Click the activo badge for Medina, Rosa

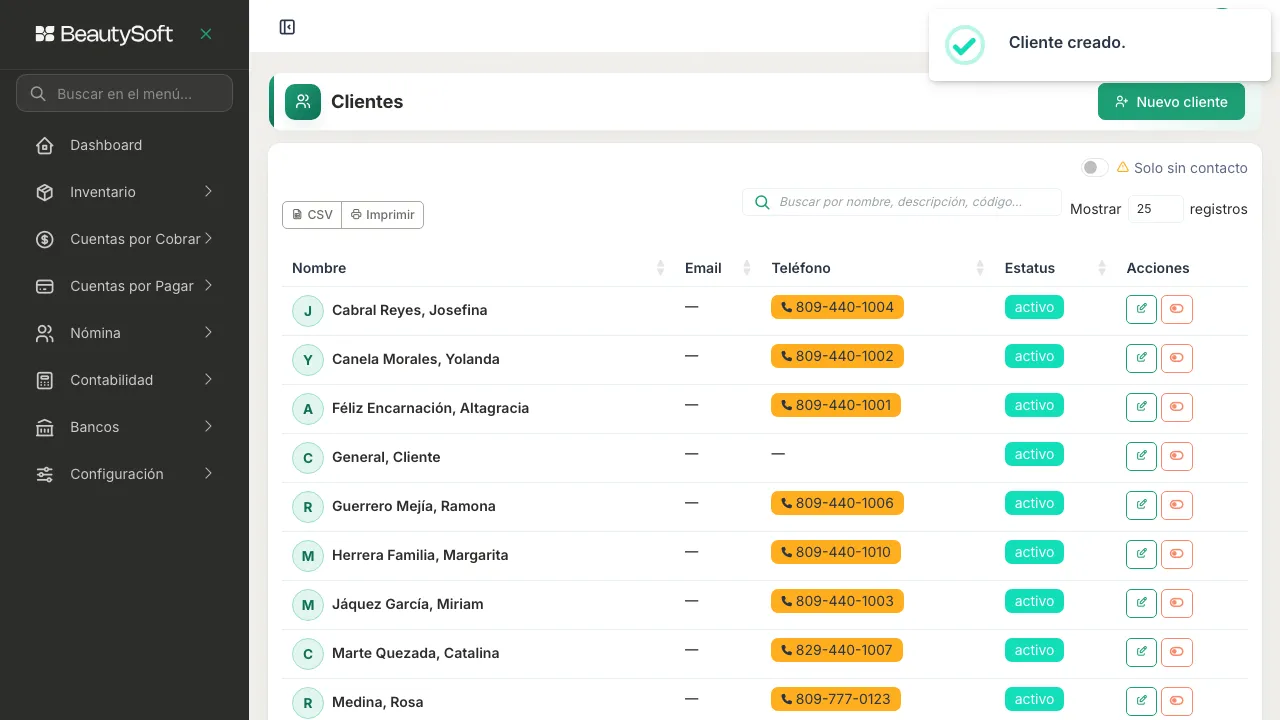[1034, 699]
